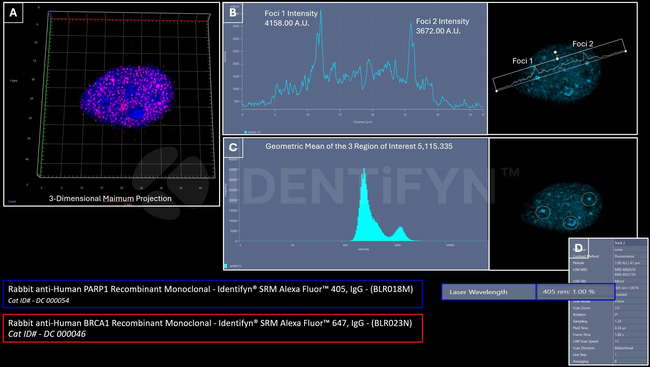Click the 'Sampling' row label
Image resolution: width=650 pixels, height=367 pixels.
(580, 321)
